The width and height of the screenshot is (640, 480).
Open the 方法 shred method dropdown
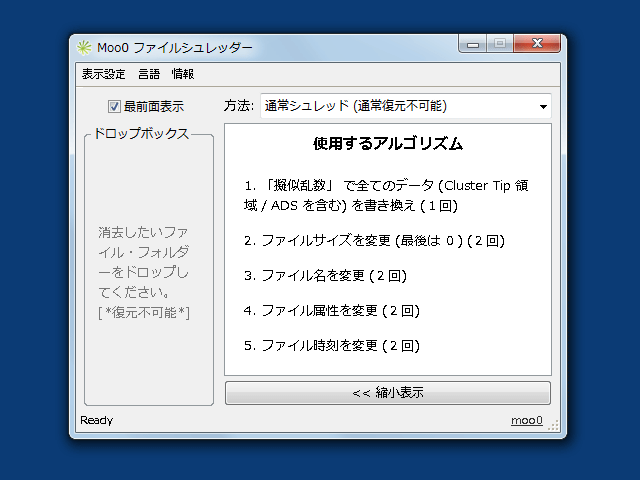click(x=406, y=106)
